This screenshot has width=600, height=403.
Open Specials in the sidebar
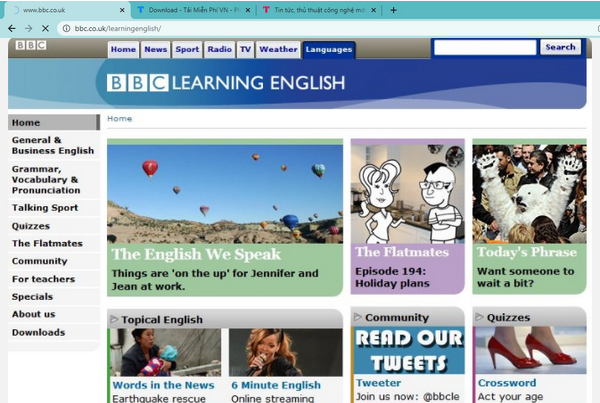click(53, 297)
